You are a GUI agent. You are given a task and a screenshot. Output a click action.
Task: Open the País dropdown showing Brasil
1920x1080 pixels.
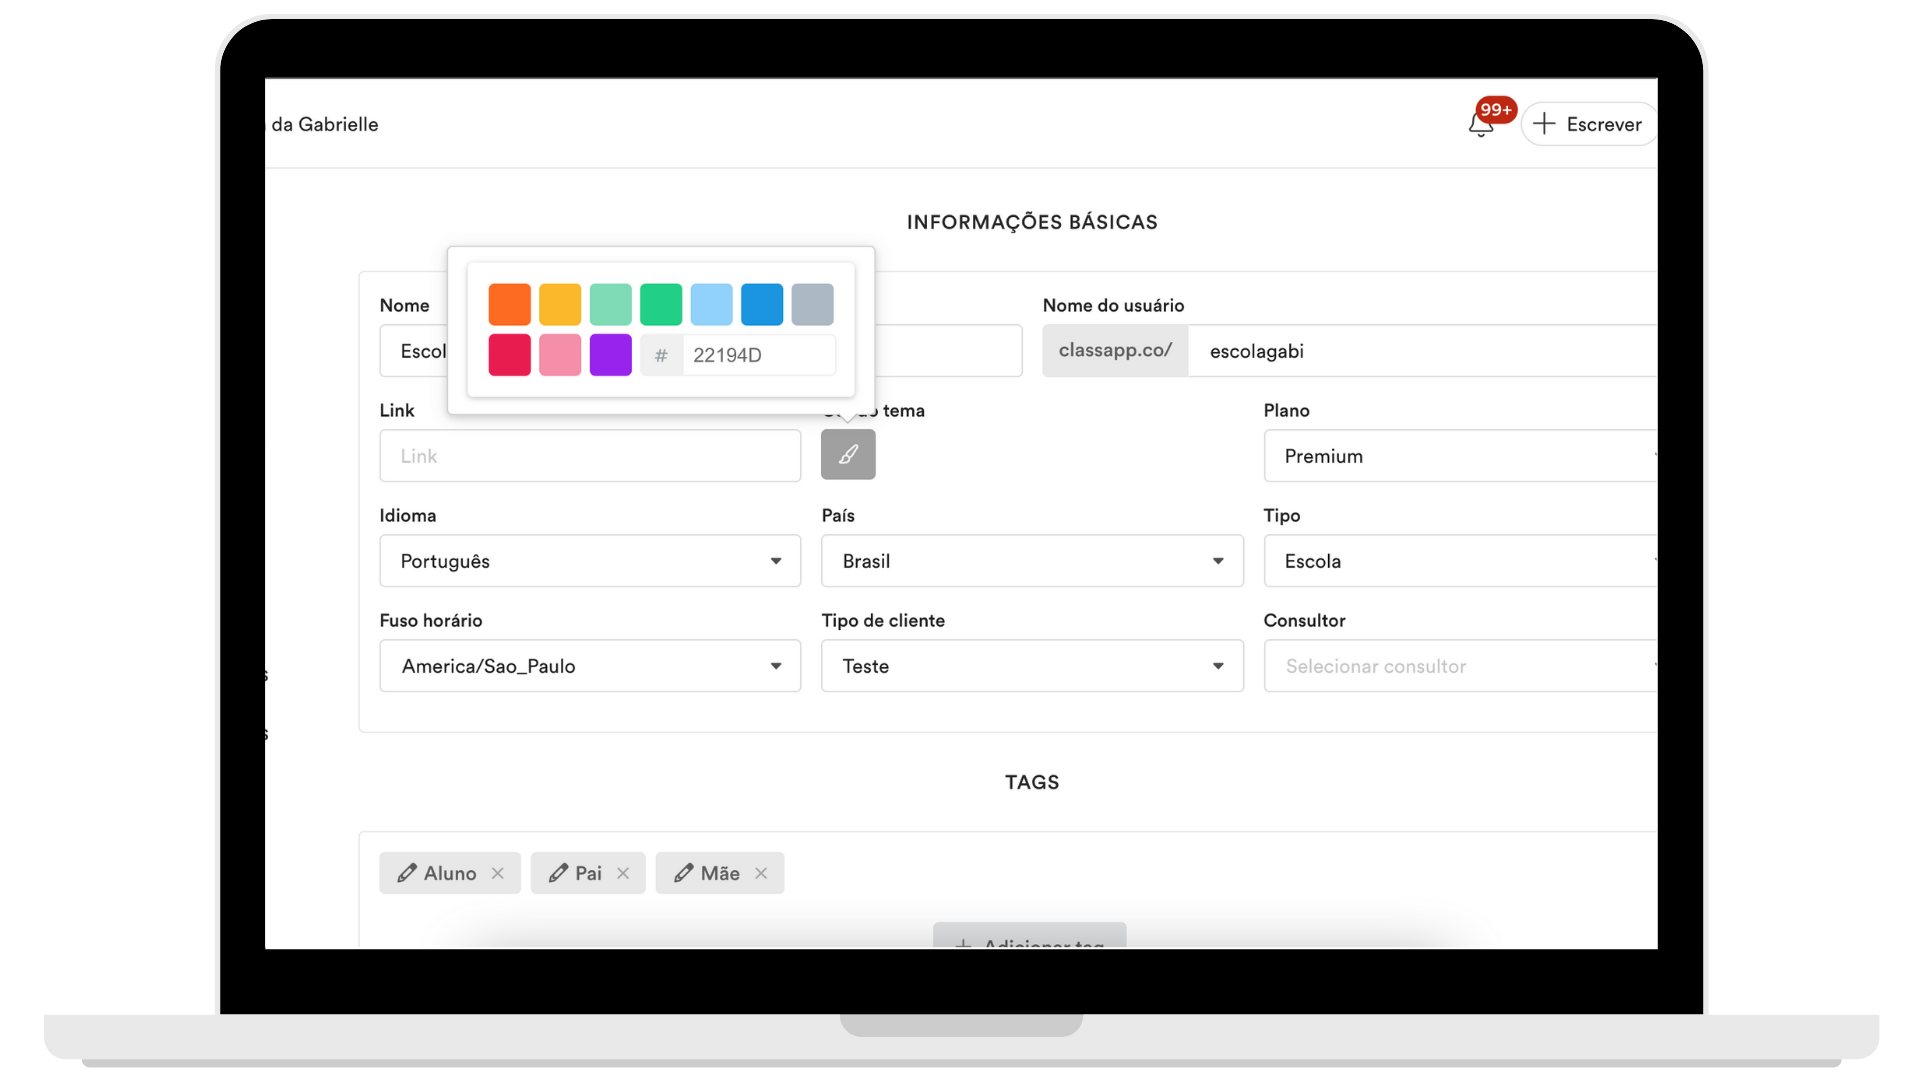(x=1032, y=561)
